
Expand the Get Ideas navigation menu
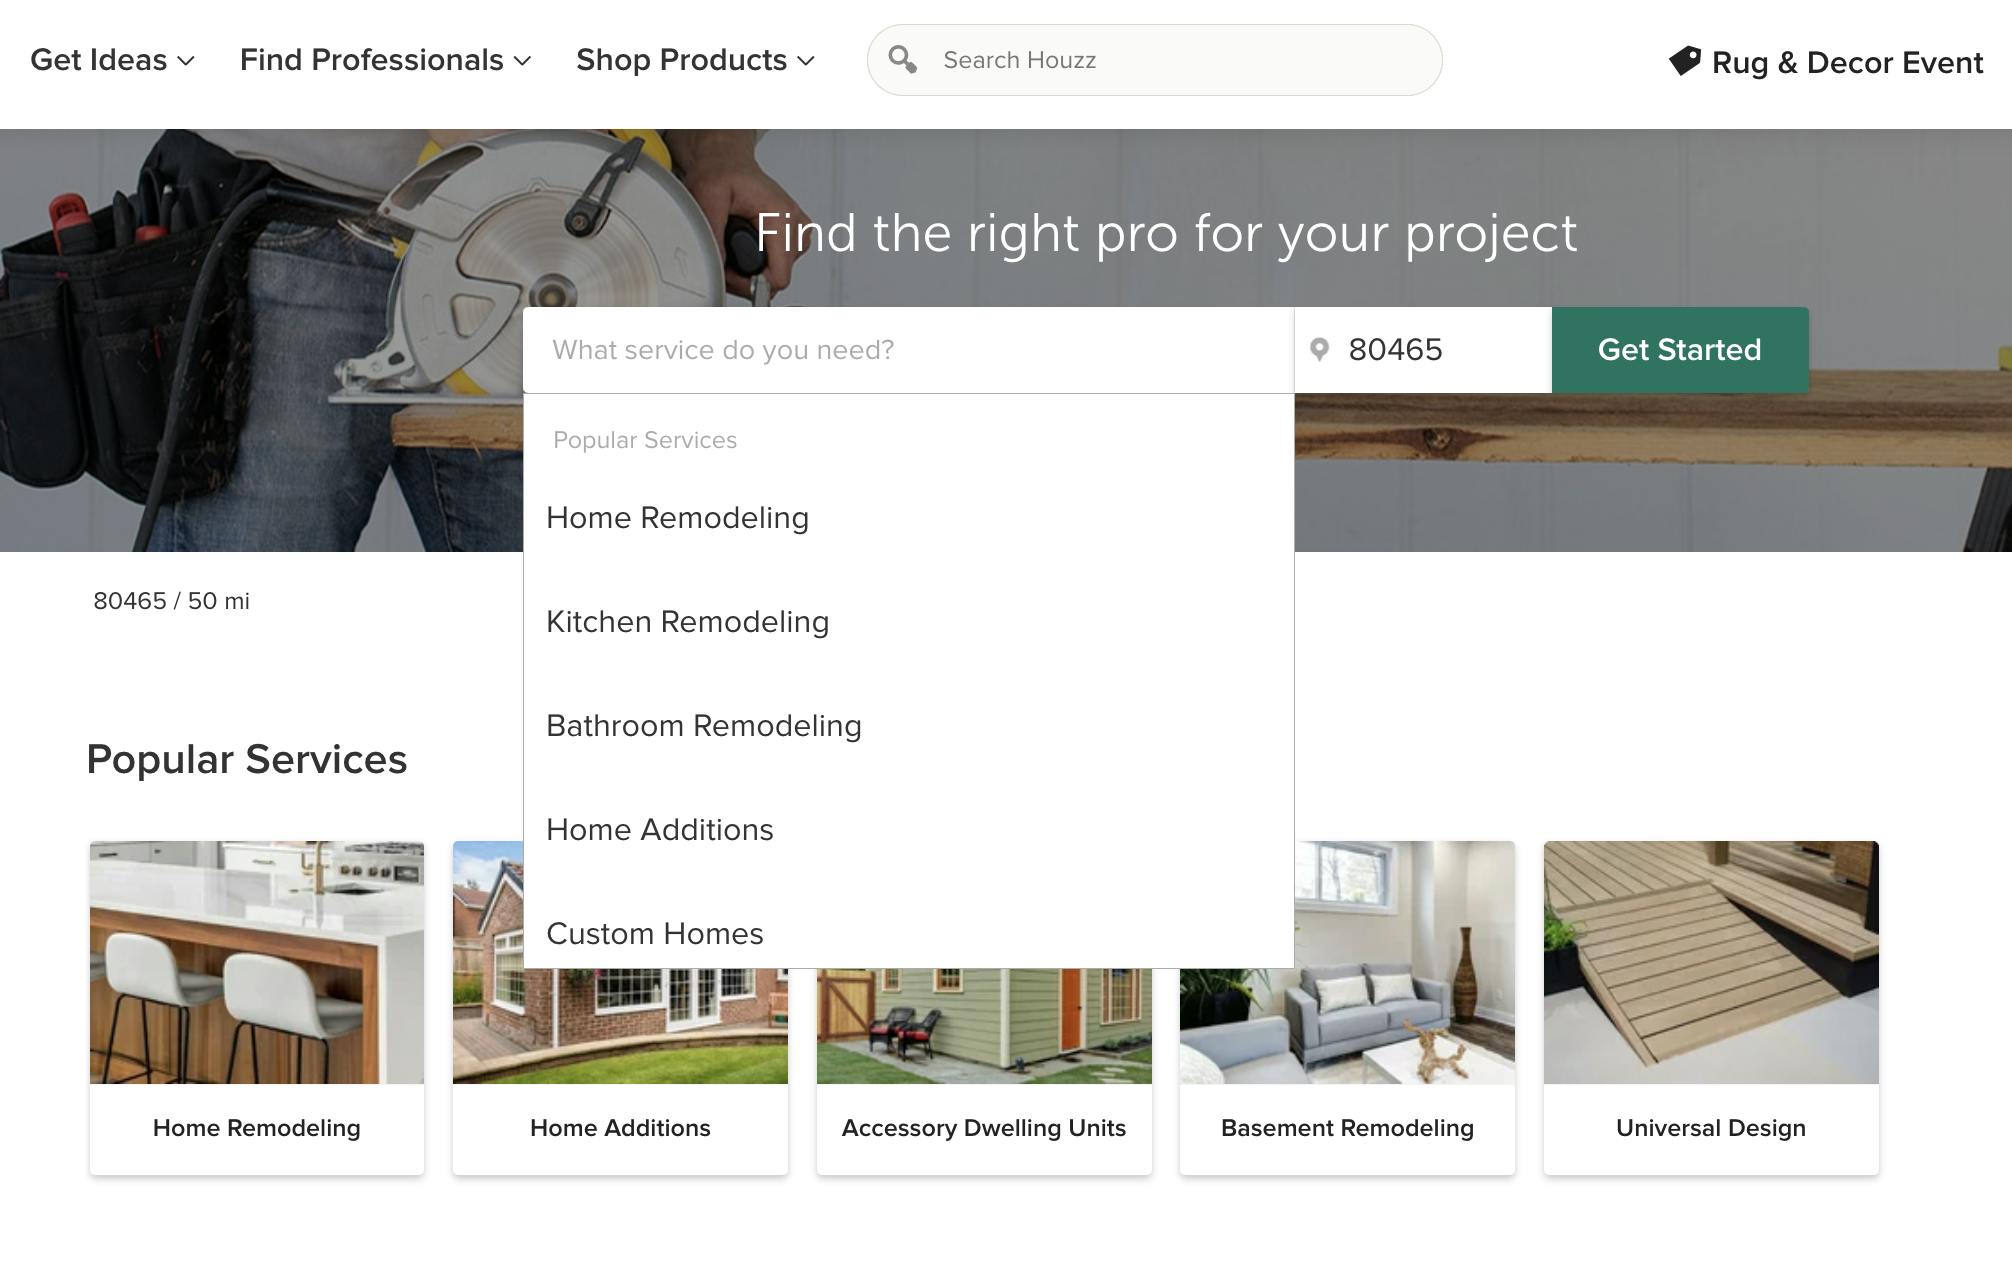[111, 60]
